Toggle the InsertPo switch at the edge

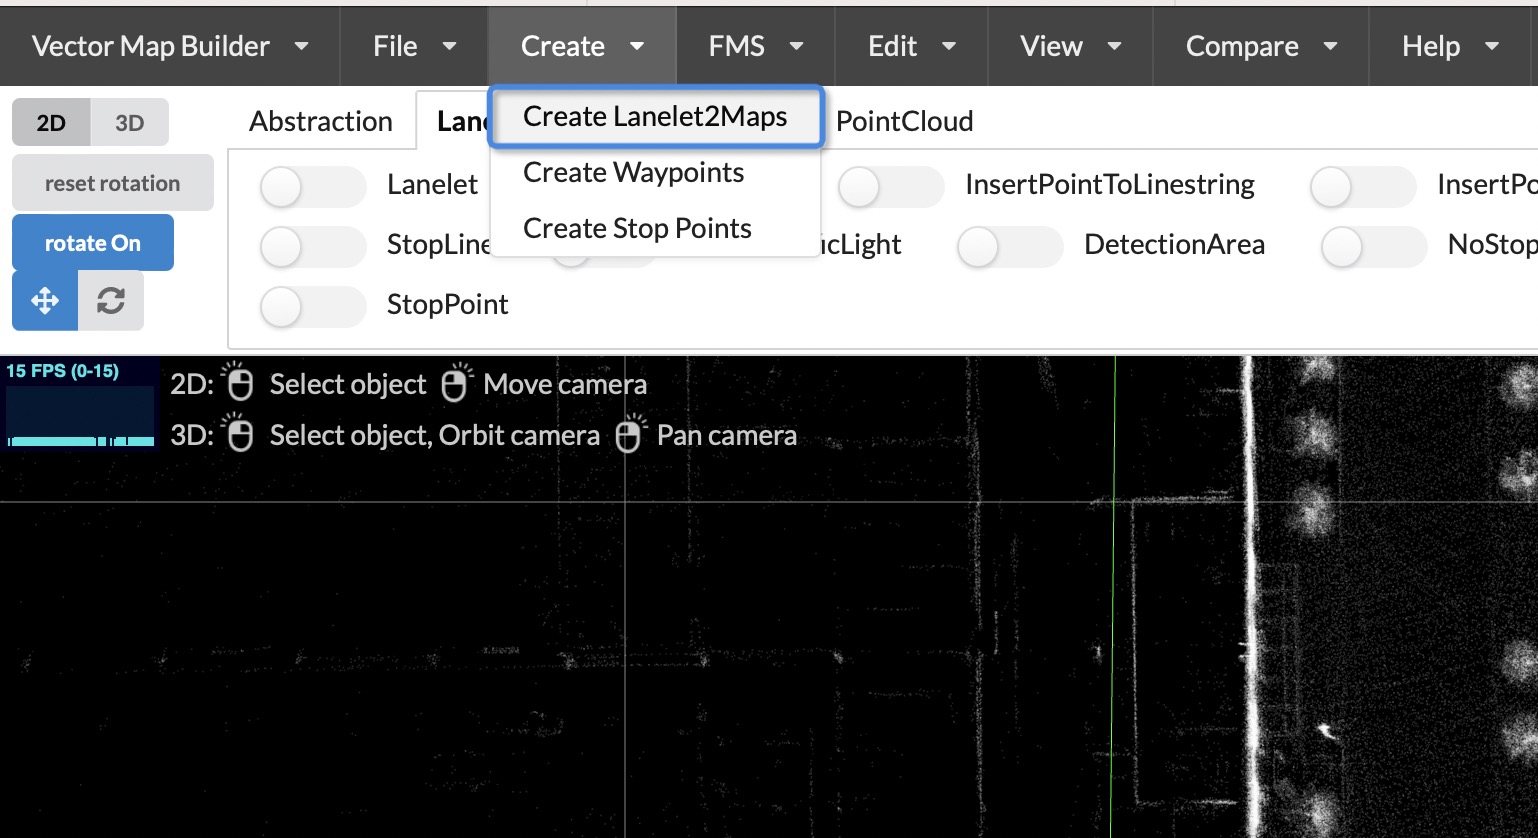tap(1363, 187)
